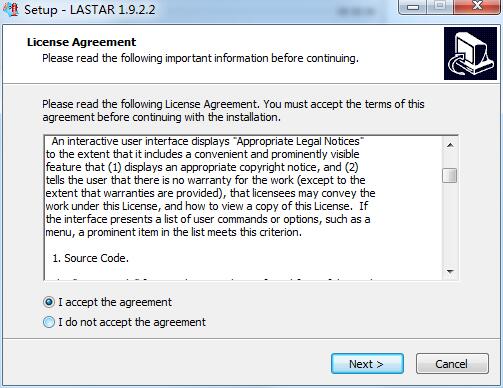This screenshot has width=503, height=388.
Task: Click the License Agreement heading
Action: [x=81, y=42]
